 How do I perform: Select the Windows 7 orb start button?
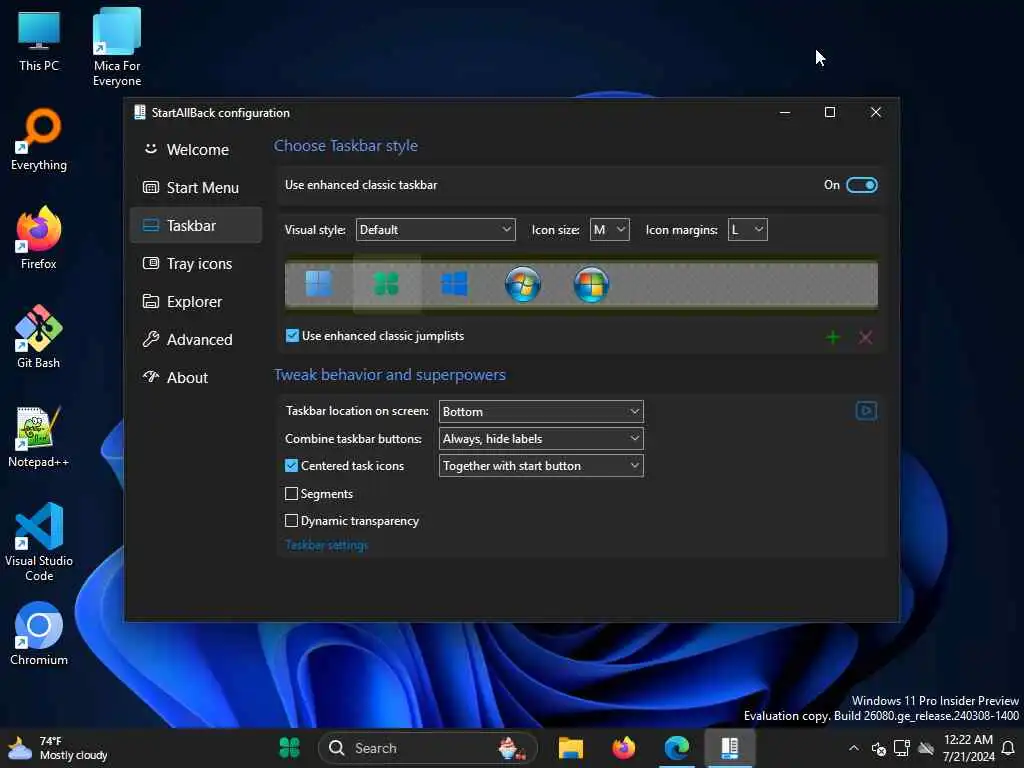[522, 284]
